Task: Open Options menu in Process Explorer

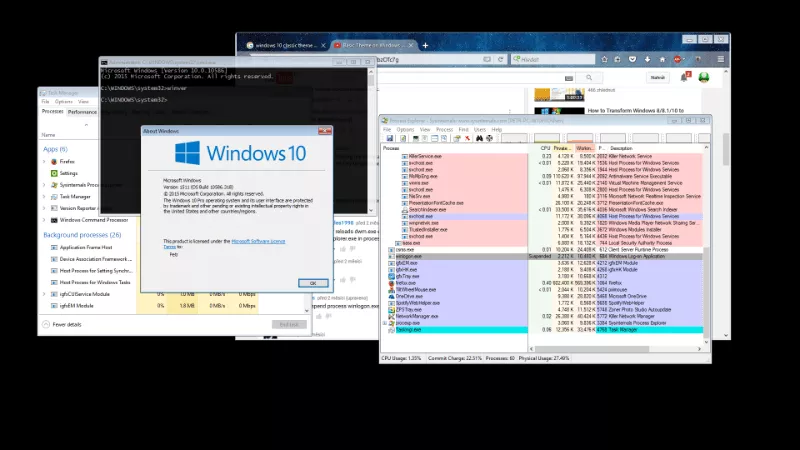Action: [x=405, y=130]
